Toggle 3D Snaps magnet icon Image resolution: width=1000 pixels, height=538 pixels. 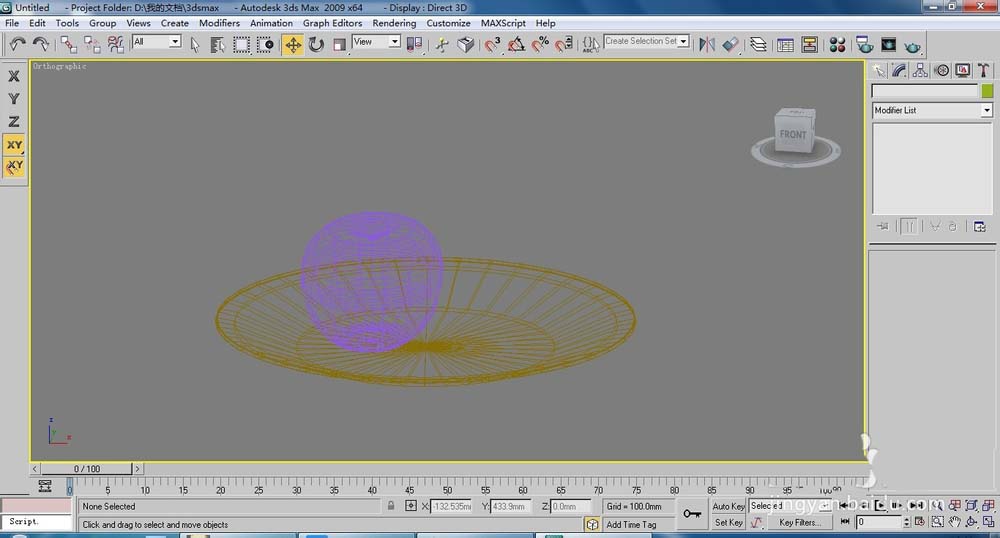click(x=492, y=44)
